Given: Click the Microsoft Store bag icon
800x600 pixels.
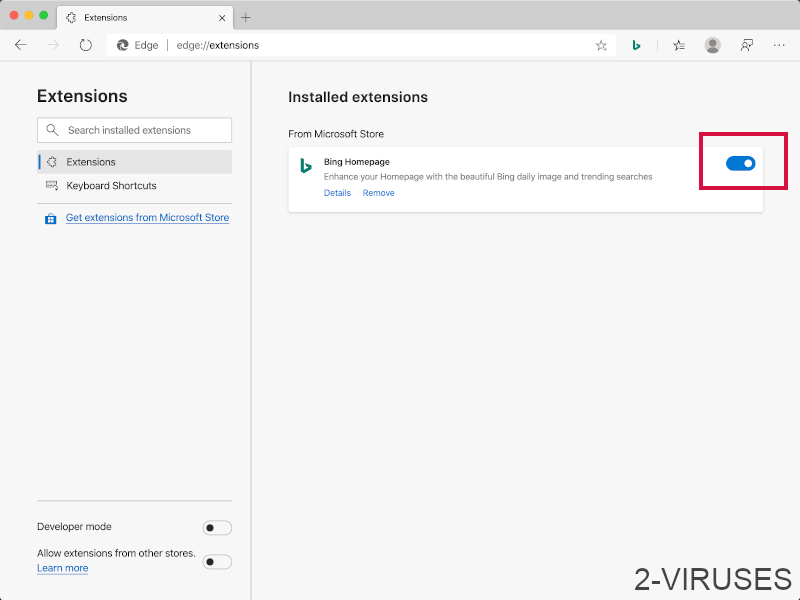Looking at the screenshot, I should [x=51, y=219].
